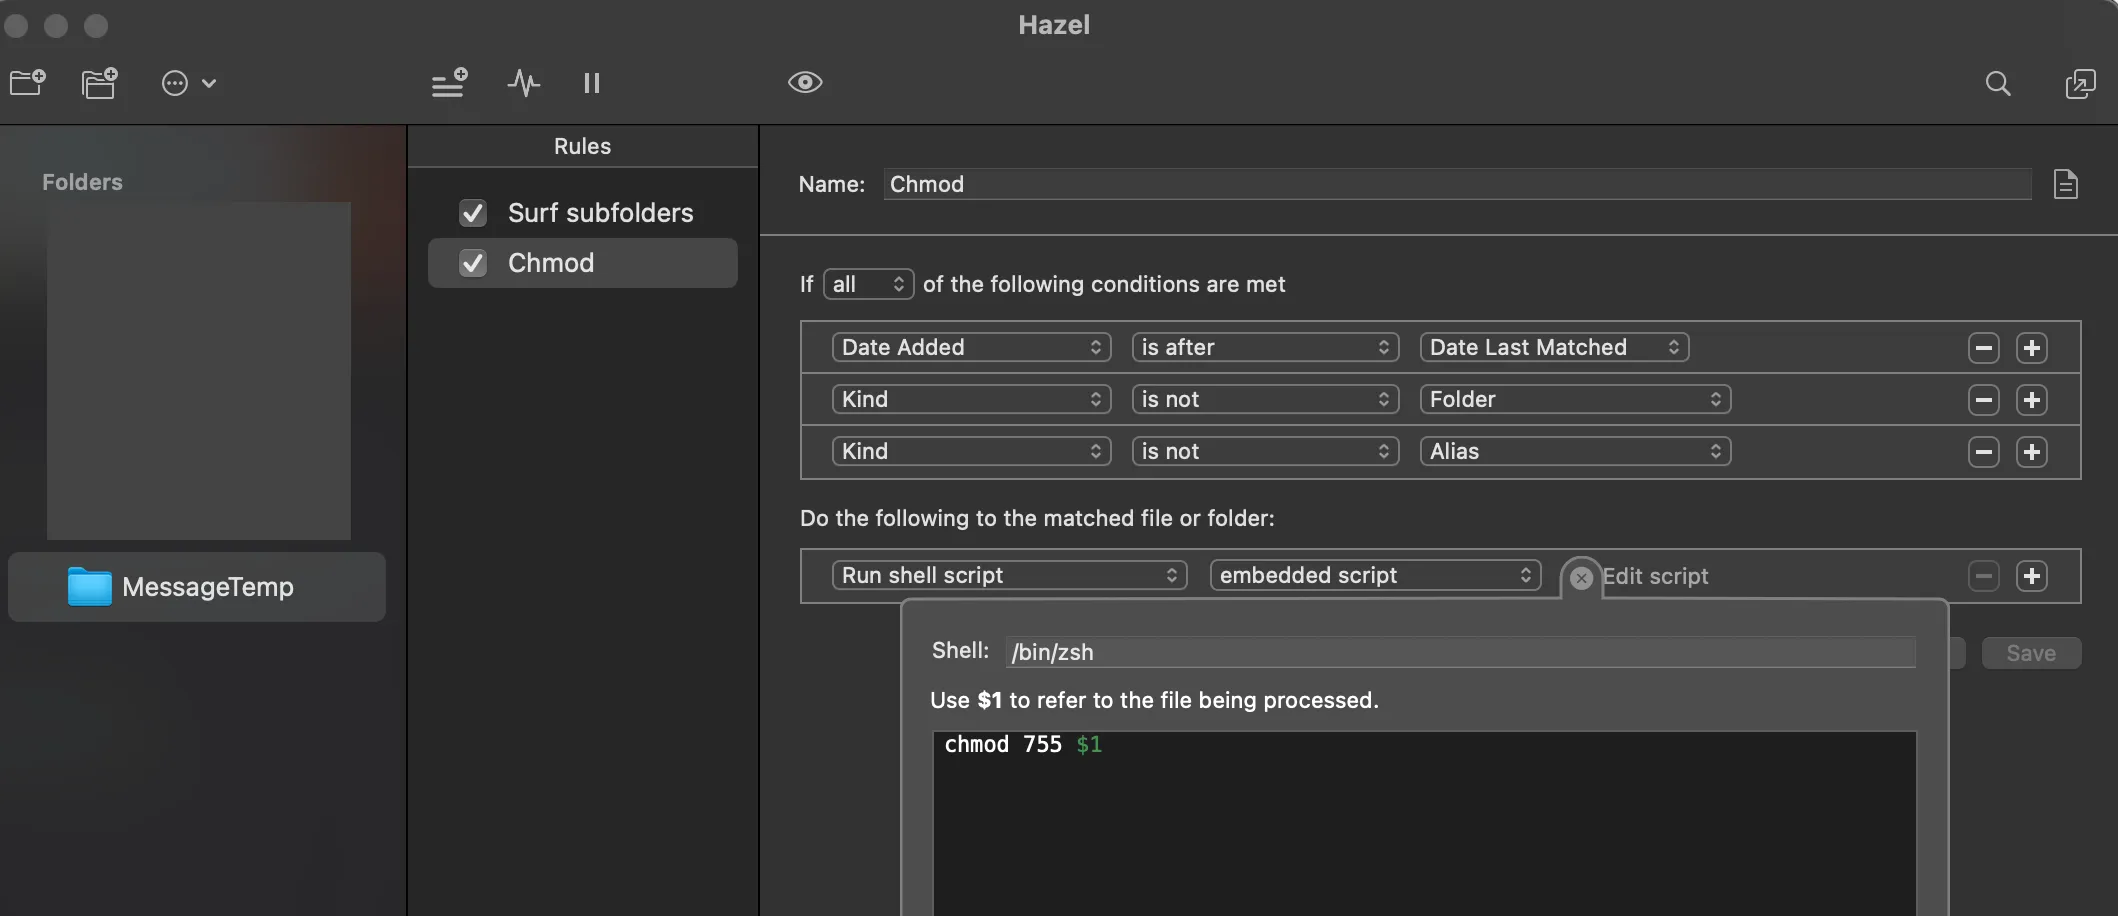Click the add folder icon in toolbar
Viewport: 2118px width, 916px height.
[x=28, y=82]
